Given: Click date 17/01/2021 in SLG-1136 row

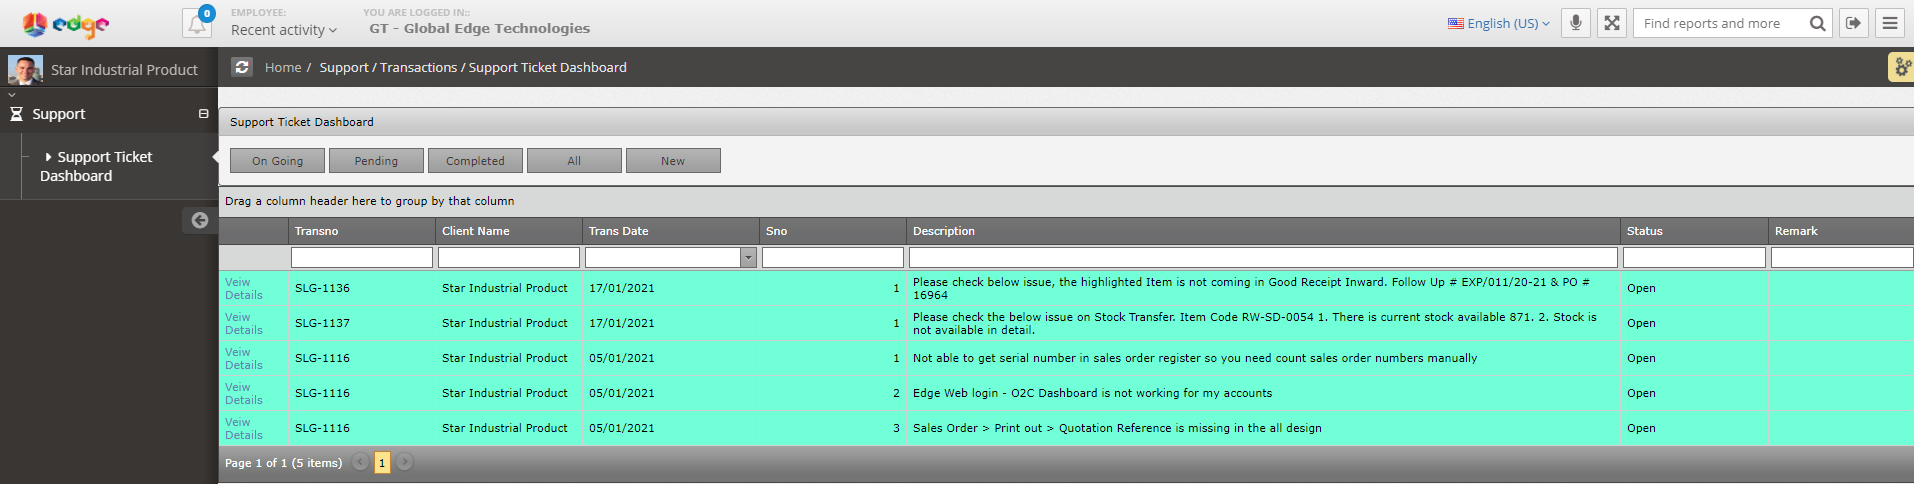Looking at the screenshot, I should 622,288.
